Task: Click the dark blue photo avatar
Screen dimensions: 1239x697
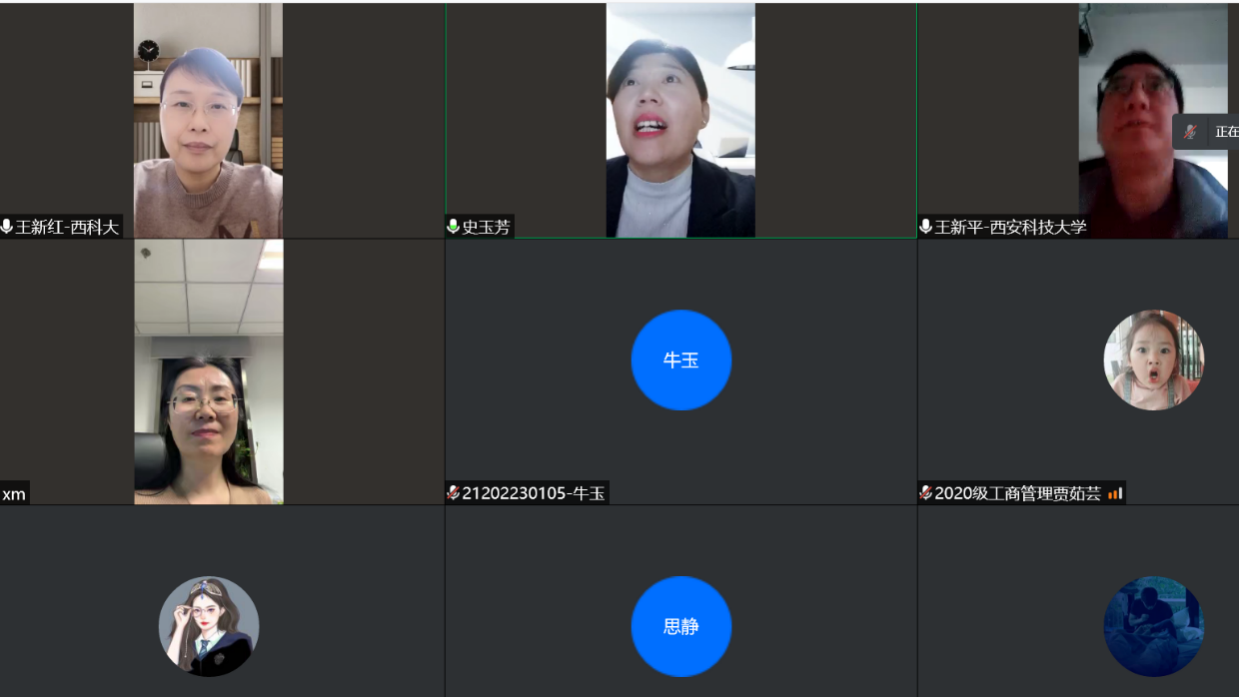Action: point(1153,627)
